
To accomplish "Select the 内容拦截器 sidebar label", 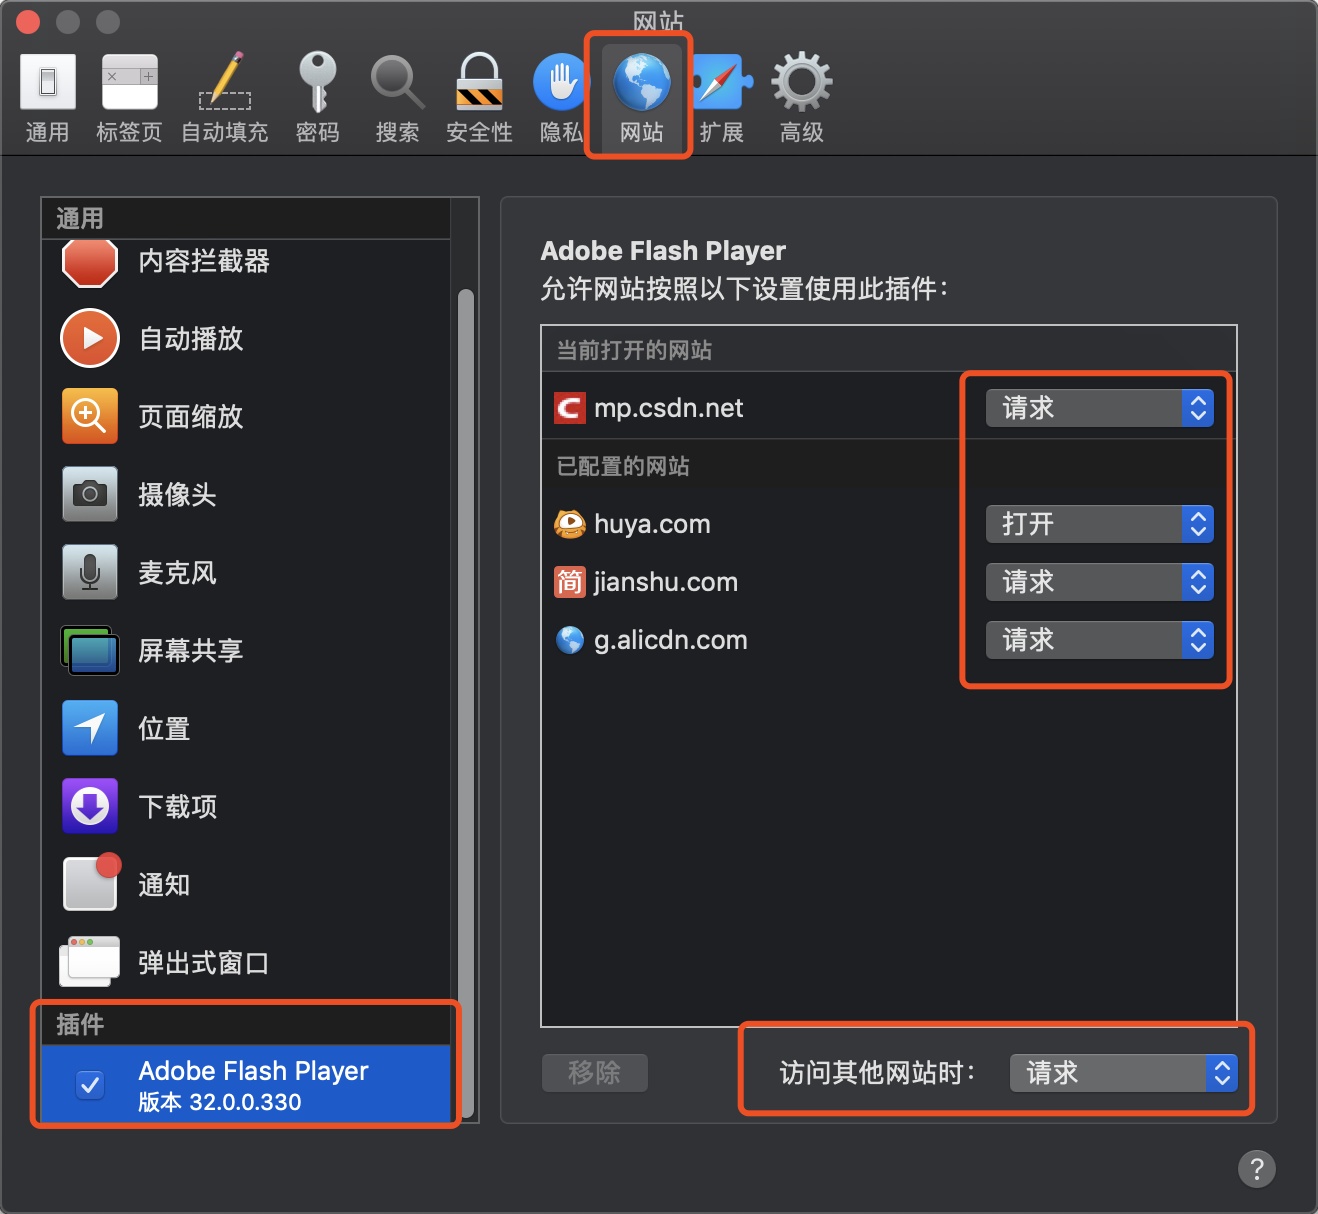I will coord(204,261).
